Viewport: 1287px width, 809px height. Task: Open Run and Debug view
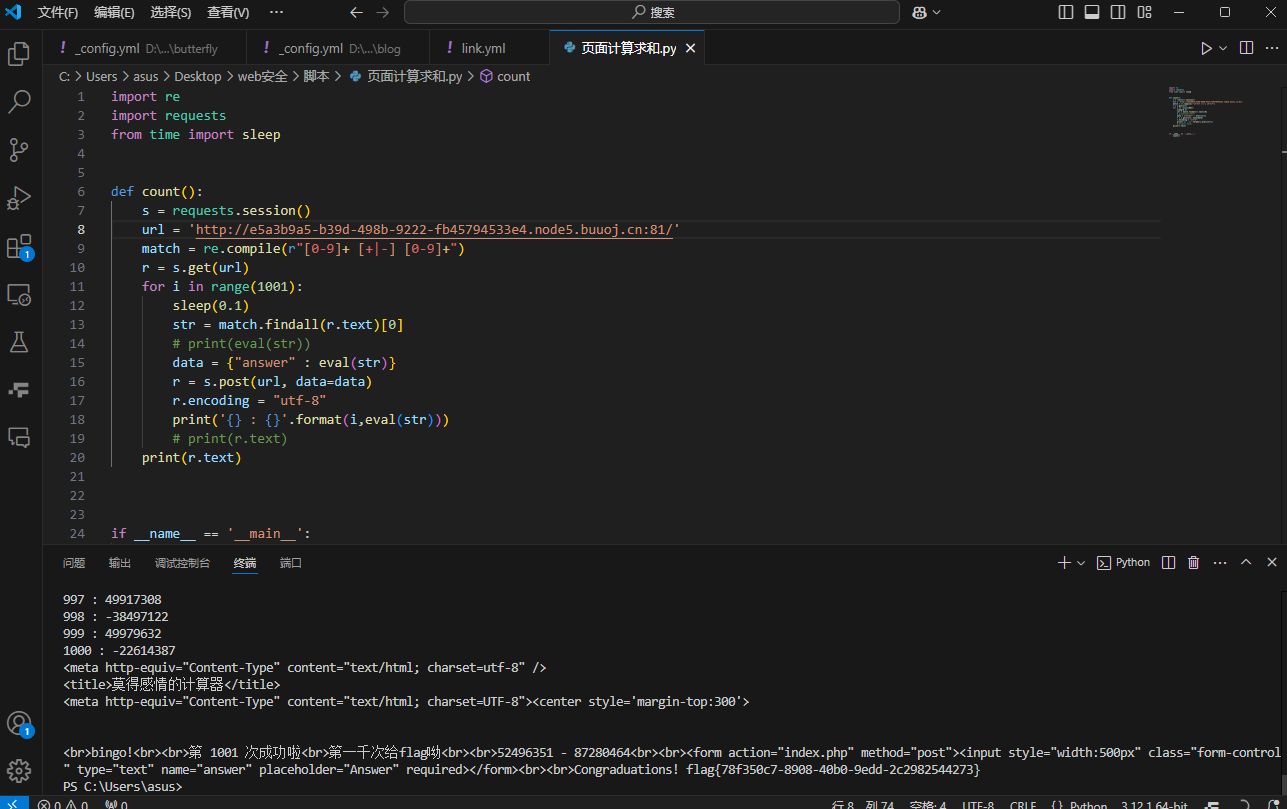(x=19, y=198)
